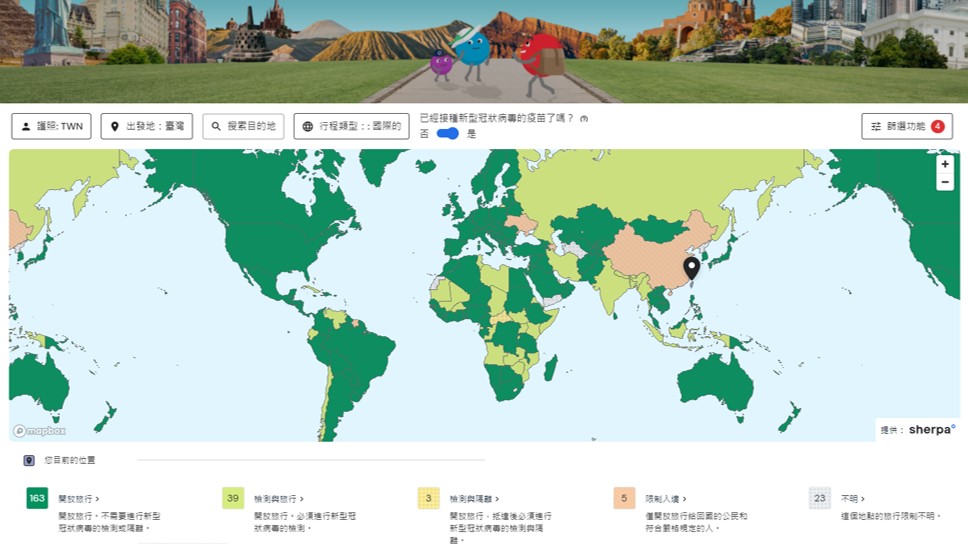Click the black map marker on Taiwan

pos(691,269)
